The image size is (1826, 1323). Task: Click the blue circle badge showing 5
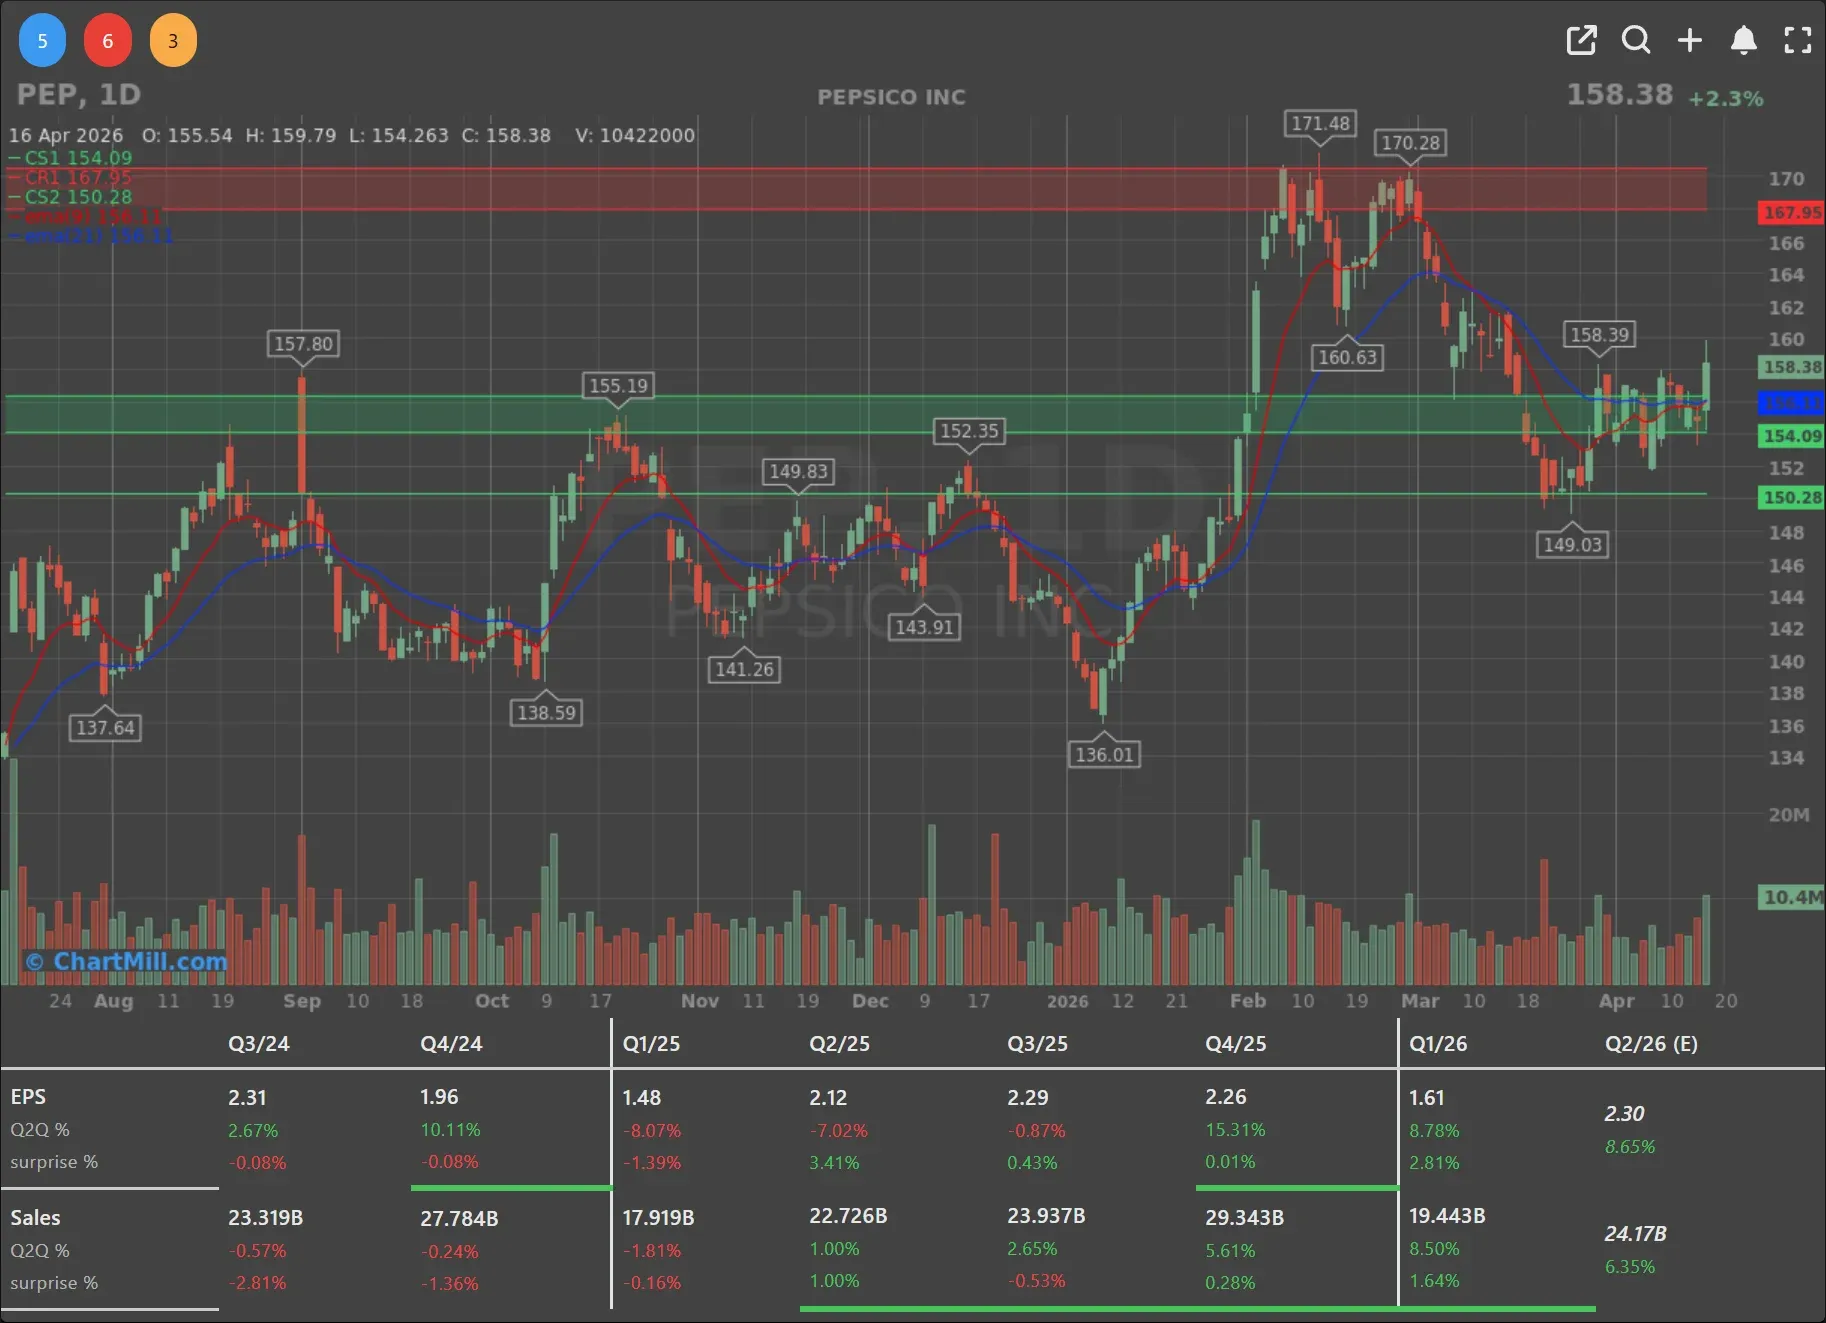[x=42, y=41]
